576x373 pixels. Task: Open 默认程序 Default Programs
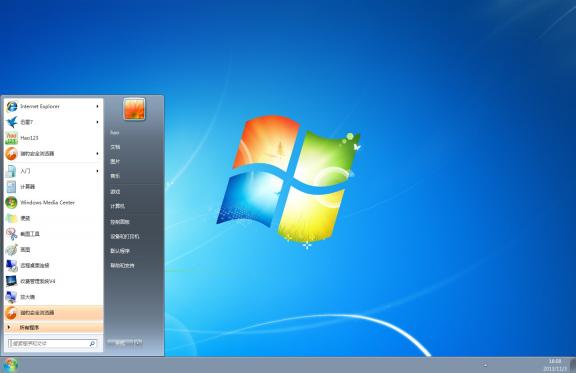click(120, 251)
